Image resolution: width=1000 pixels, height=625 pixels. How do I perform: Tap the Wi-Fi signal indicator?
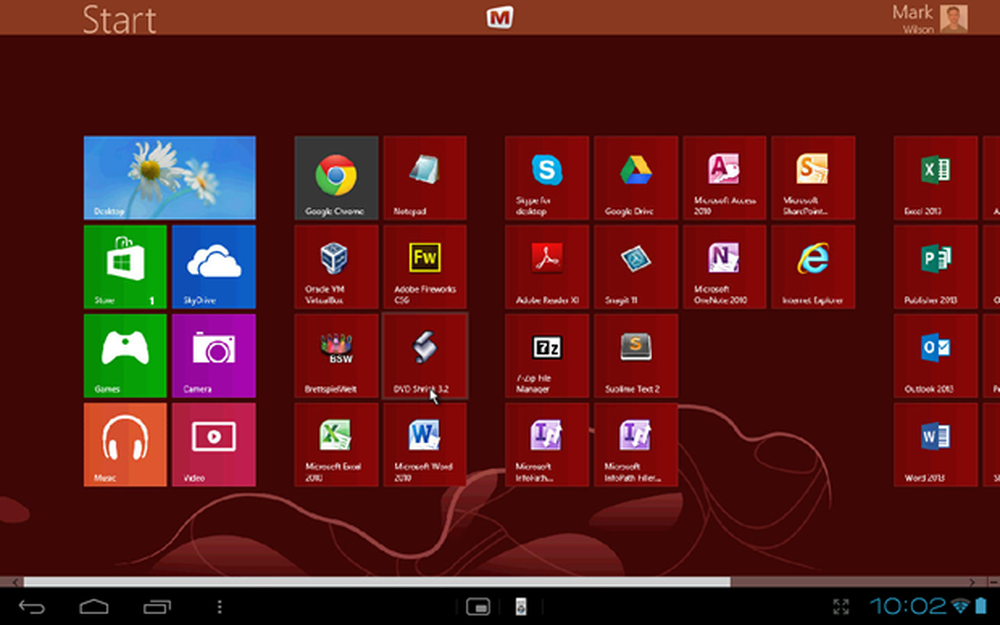(x=960, y=605)
